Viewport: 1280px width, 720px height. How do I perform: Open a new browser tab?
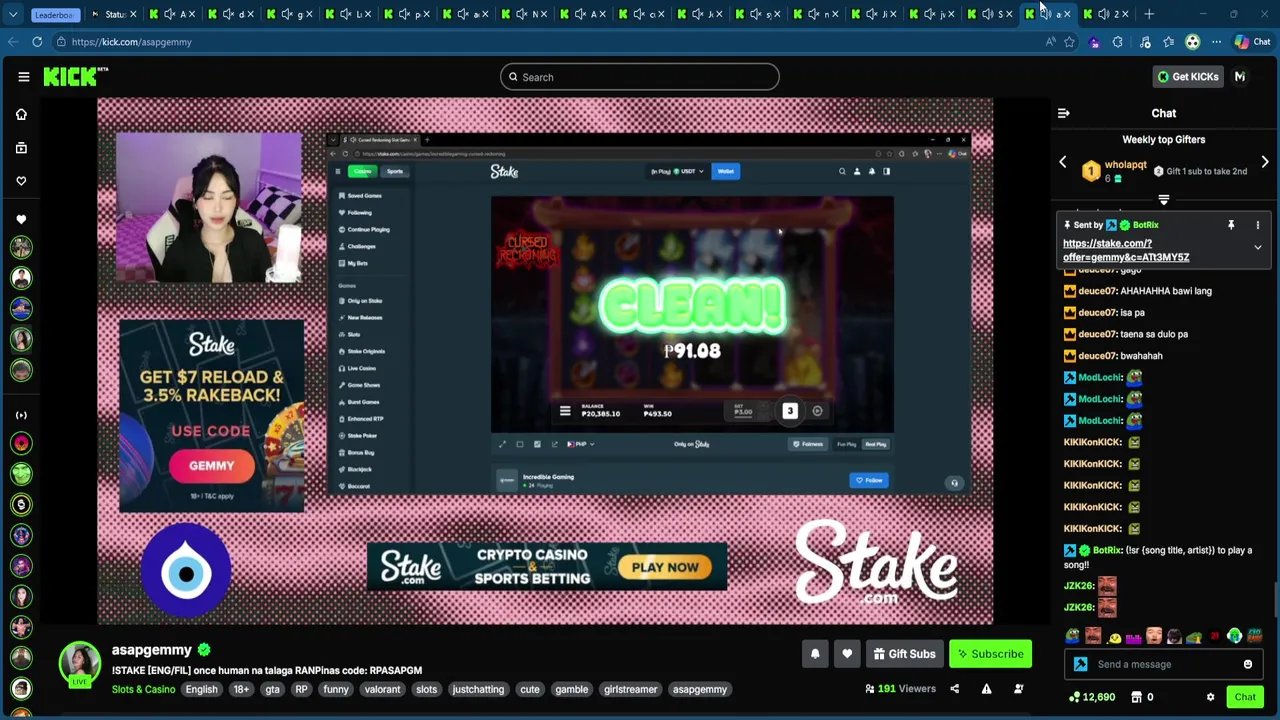tap(1149, 14)
